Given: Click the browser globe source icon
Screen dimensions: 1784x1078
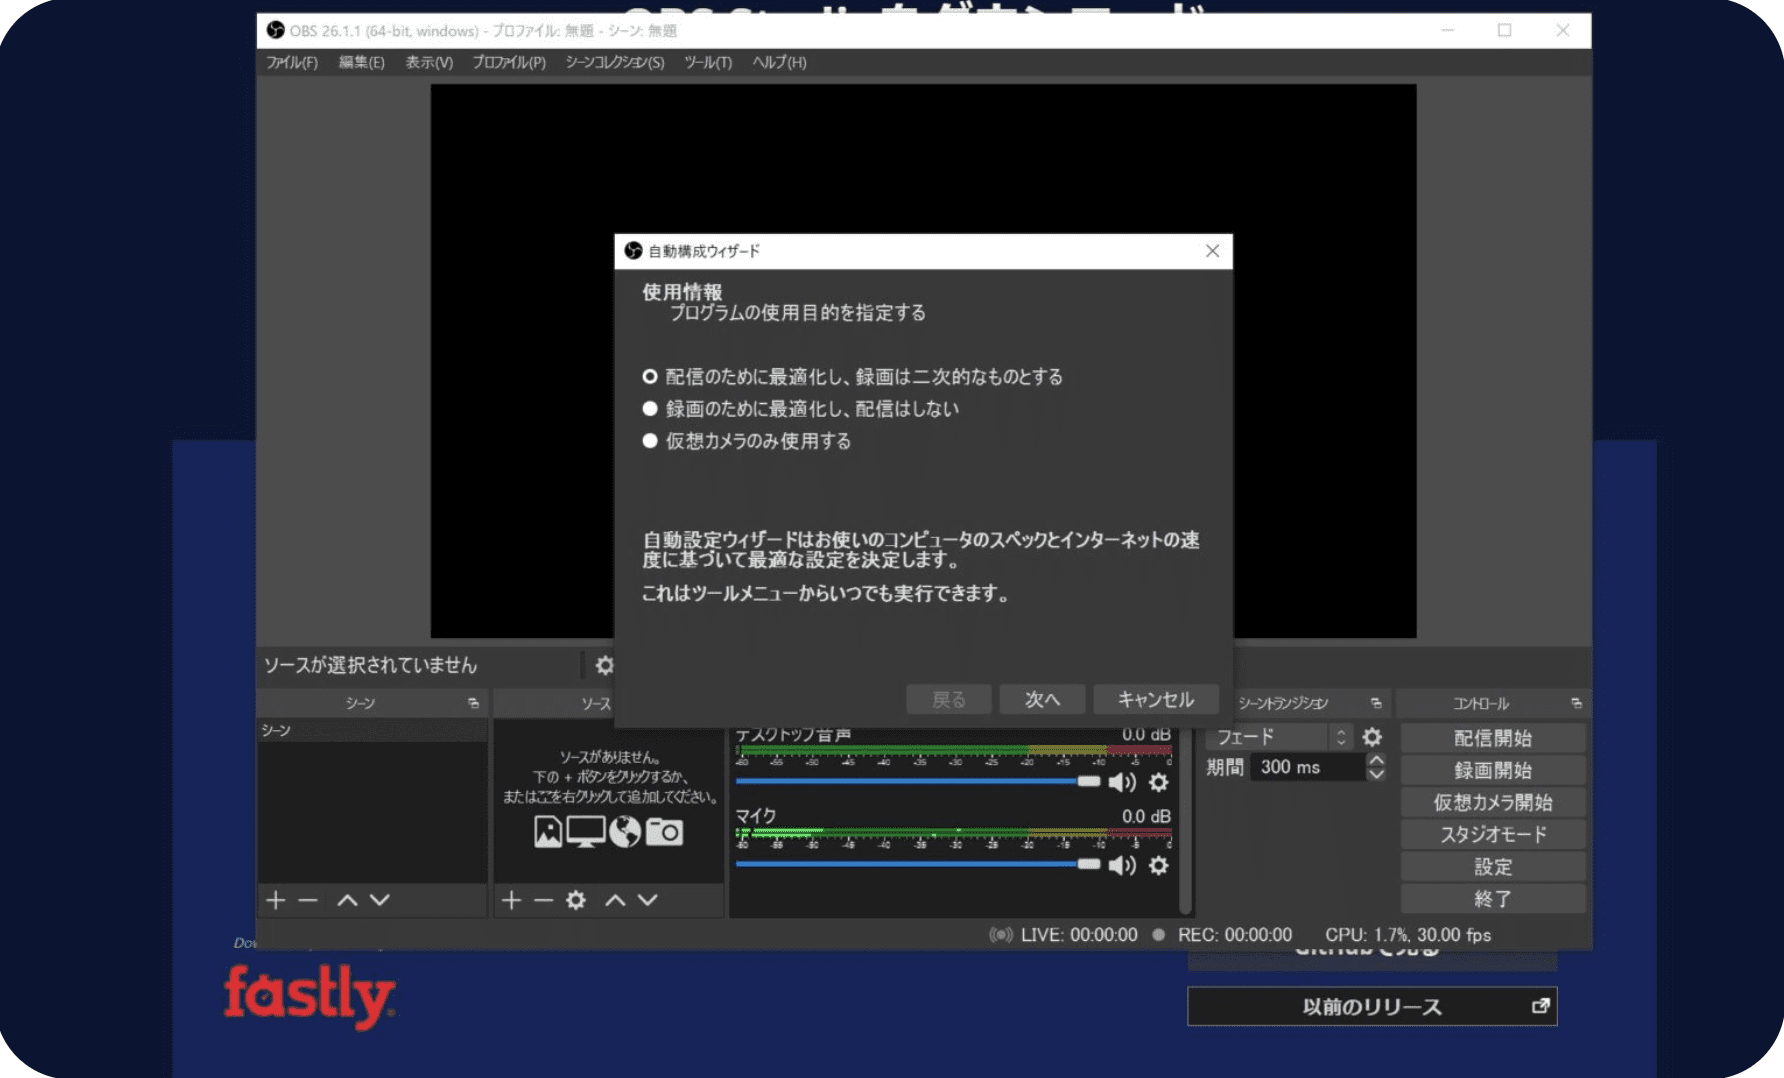Looking at the screenshot, I should 625,832.
